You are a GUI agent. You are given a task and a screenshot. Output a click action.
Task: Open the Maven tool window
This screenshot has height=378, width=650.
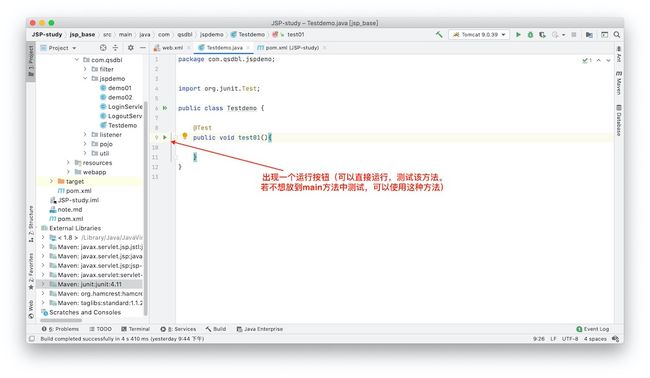coord(618,83)
